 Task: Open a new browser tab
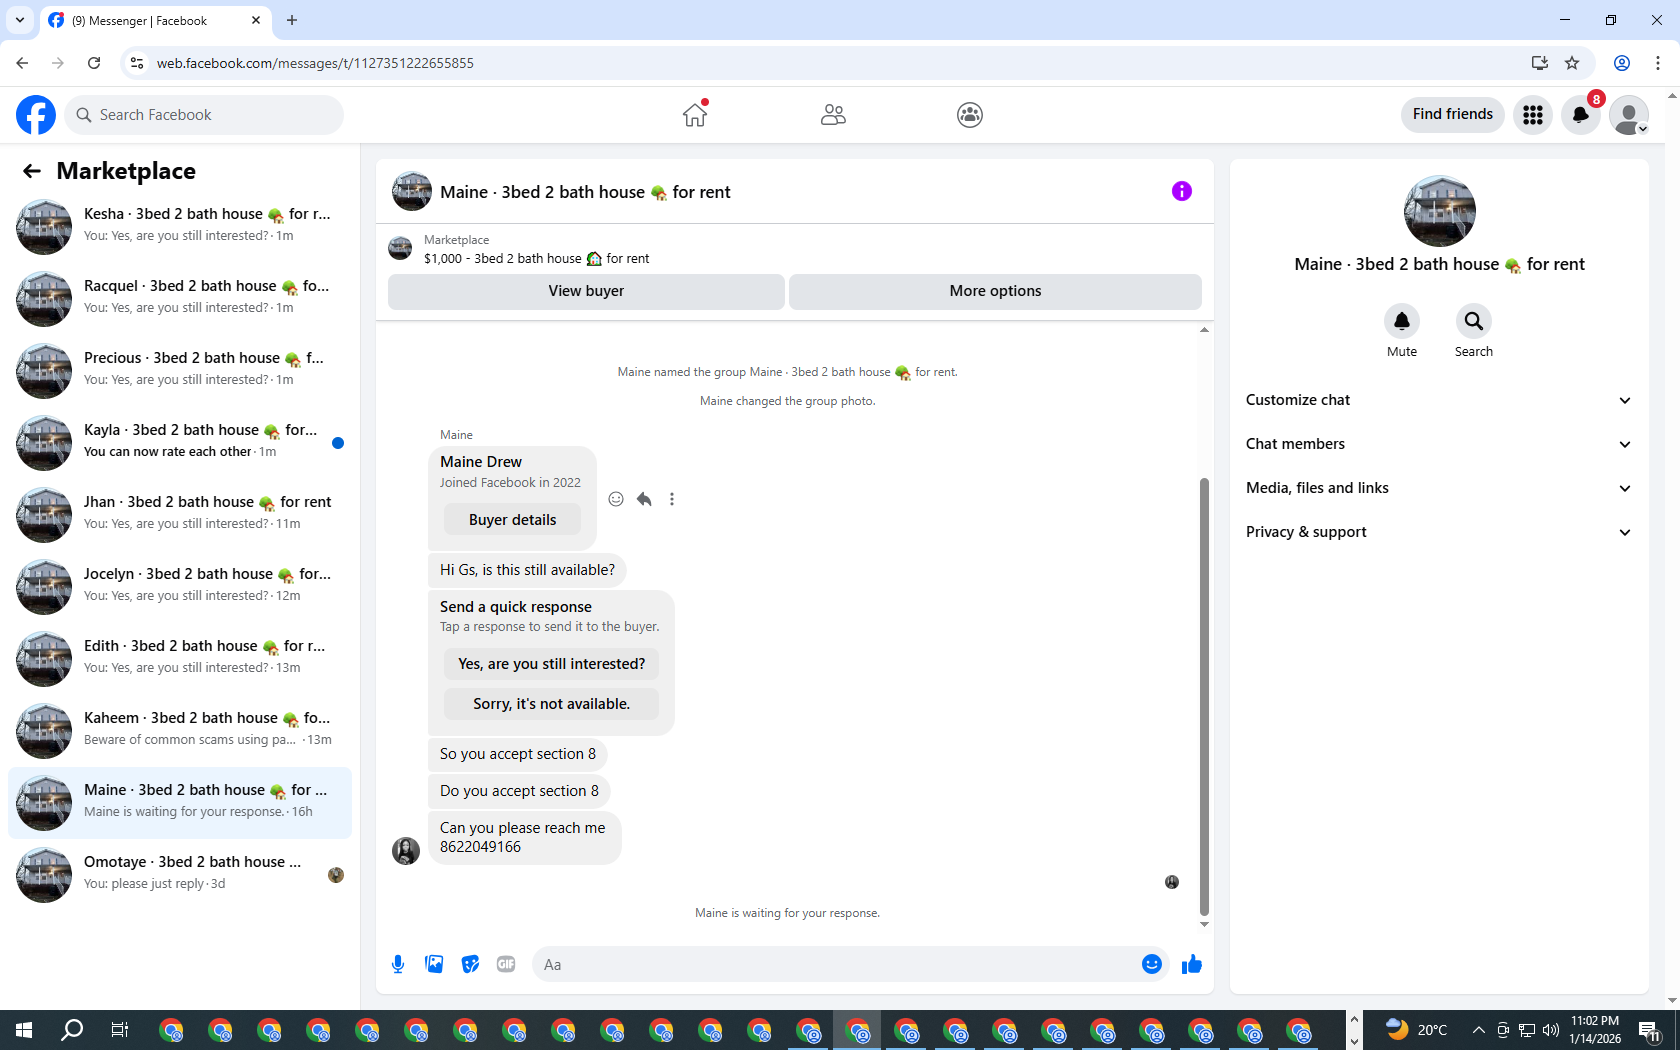[x=292, y=20]
